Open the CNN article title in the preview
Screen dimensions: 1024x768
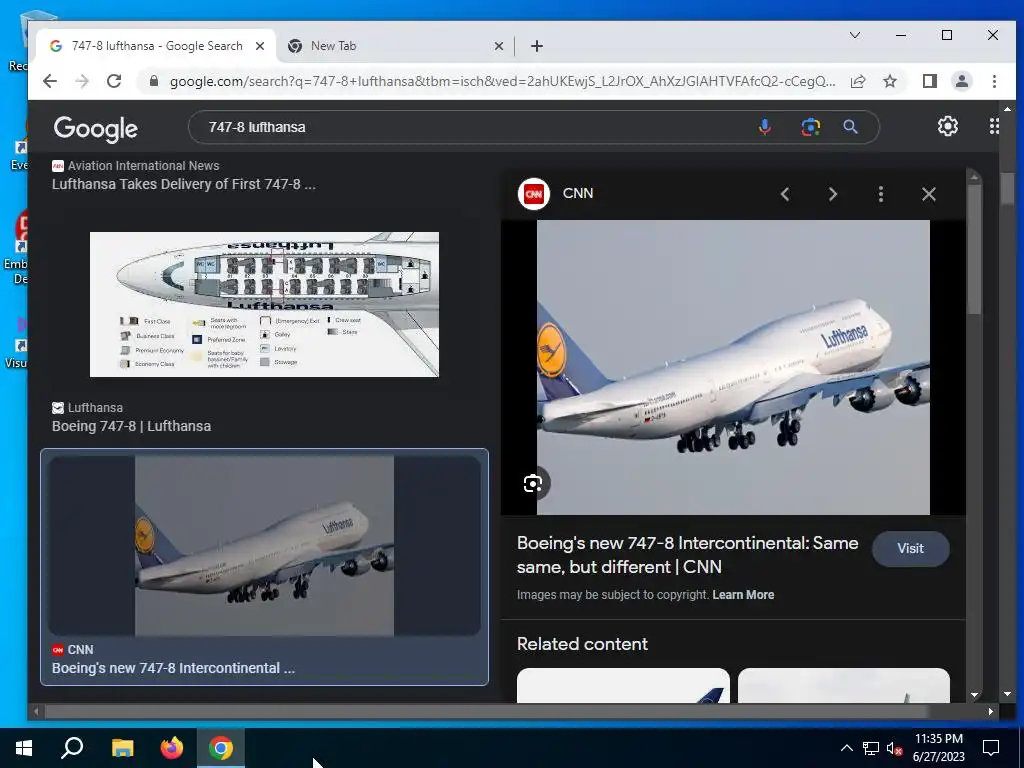pos(687,554)
